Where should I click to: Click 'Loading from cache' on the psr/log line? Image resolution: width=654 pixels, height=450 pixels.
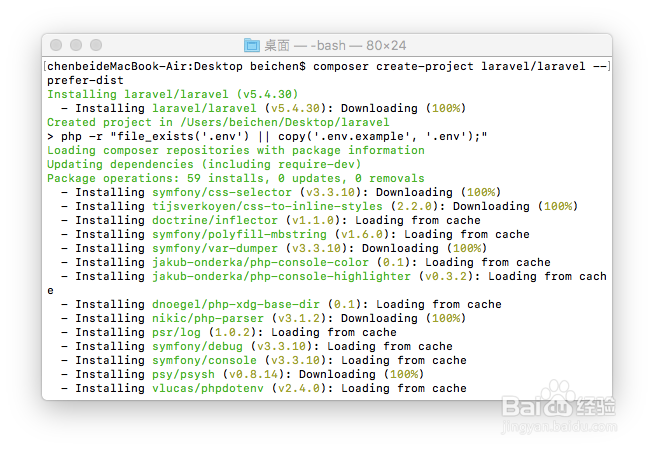[x=334, y=332]
